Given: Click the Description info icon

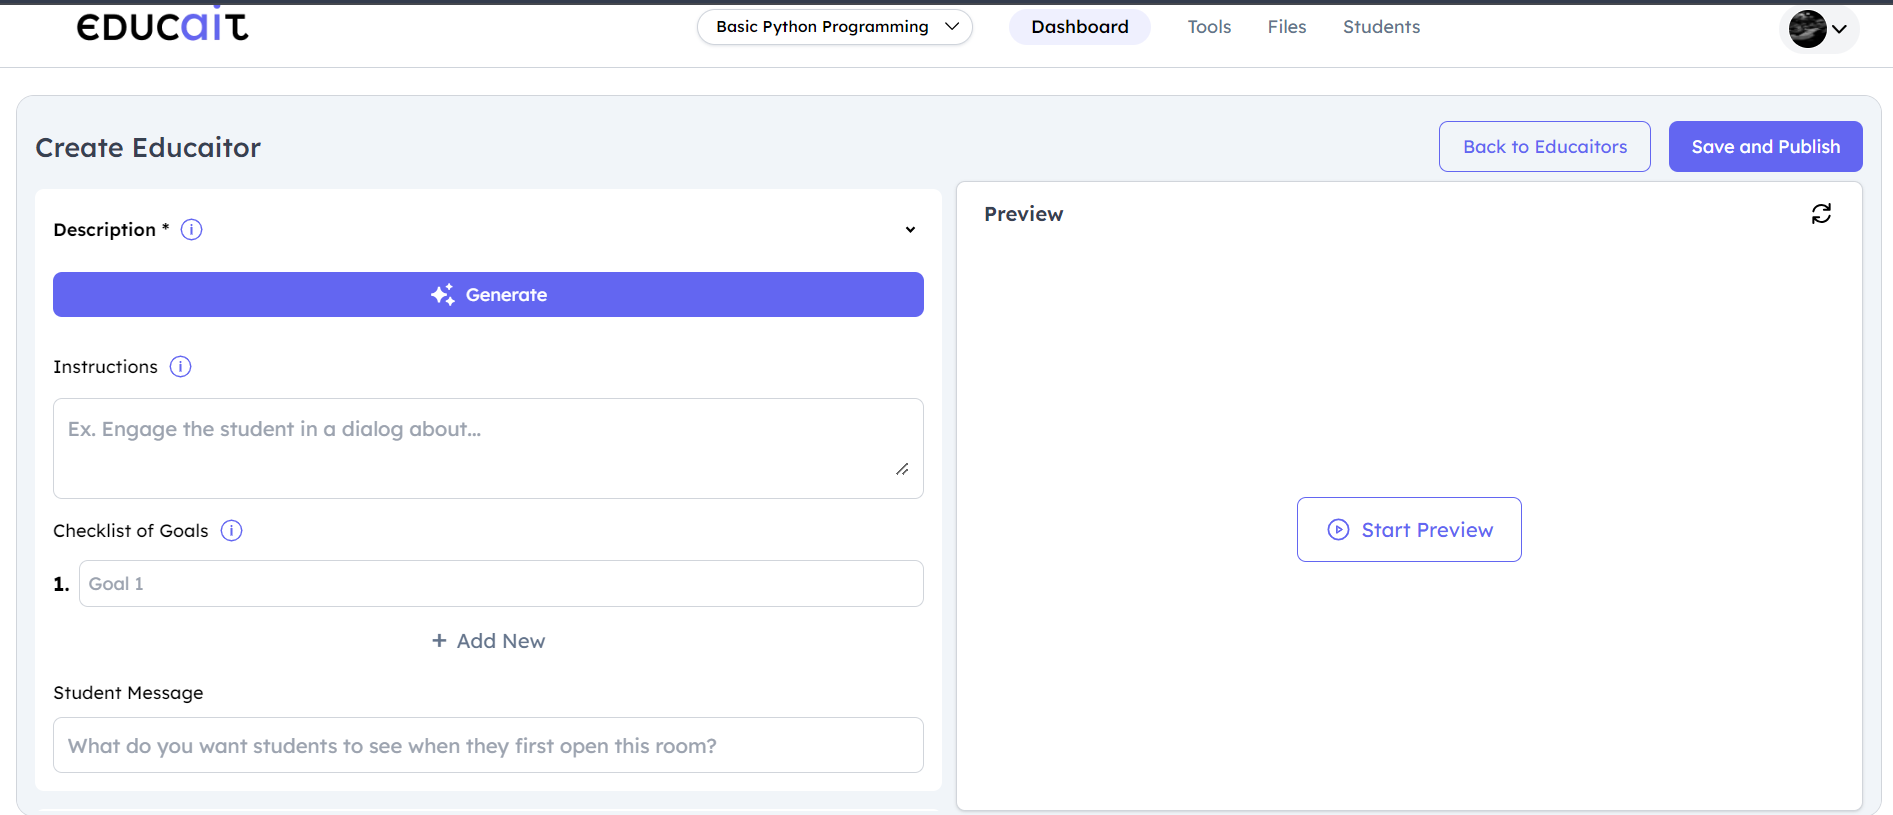Looking at the screenshot, I should (191, 230).
